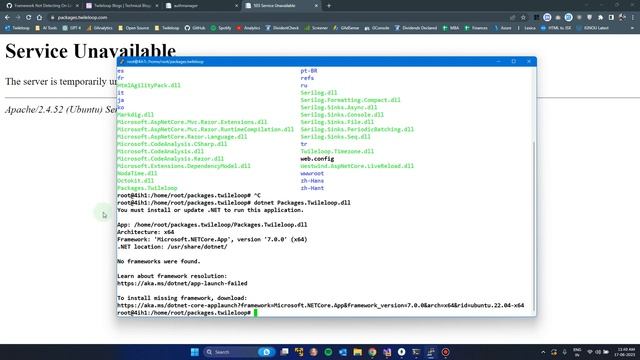The width and height of the screenshot is (640, 360).
Task: Close the 503 Service Unavailable tab
Action: click(316, 6)
